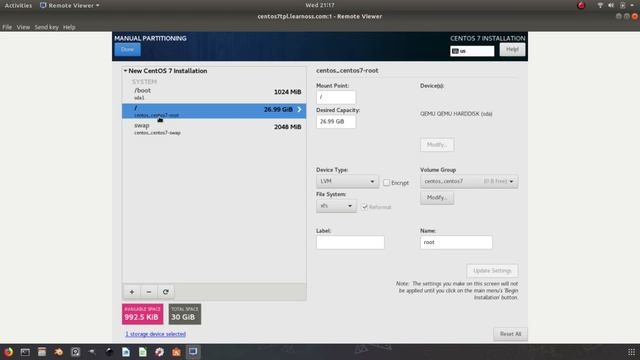Click the keyboard layout icon next to us

tap(456, 51)
